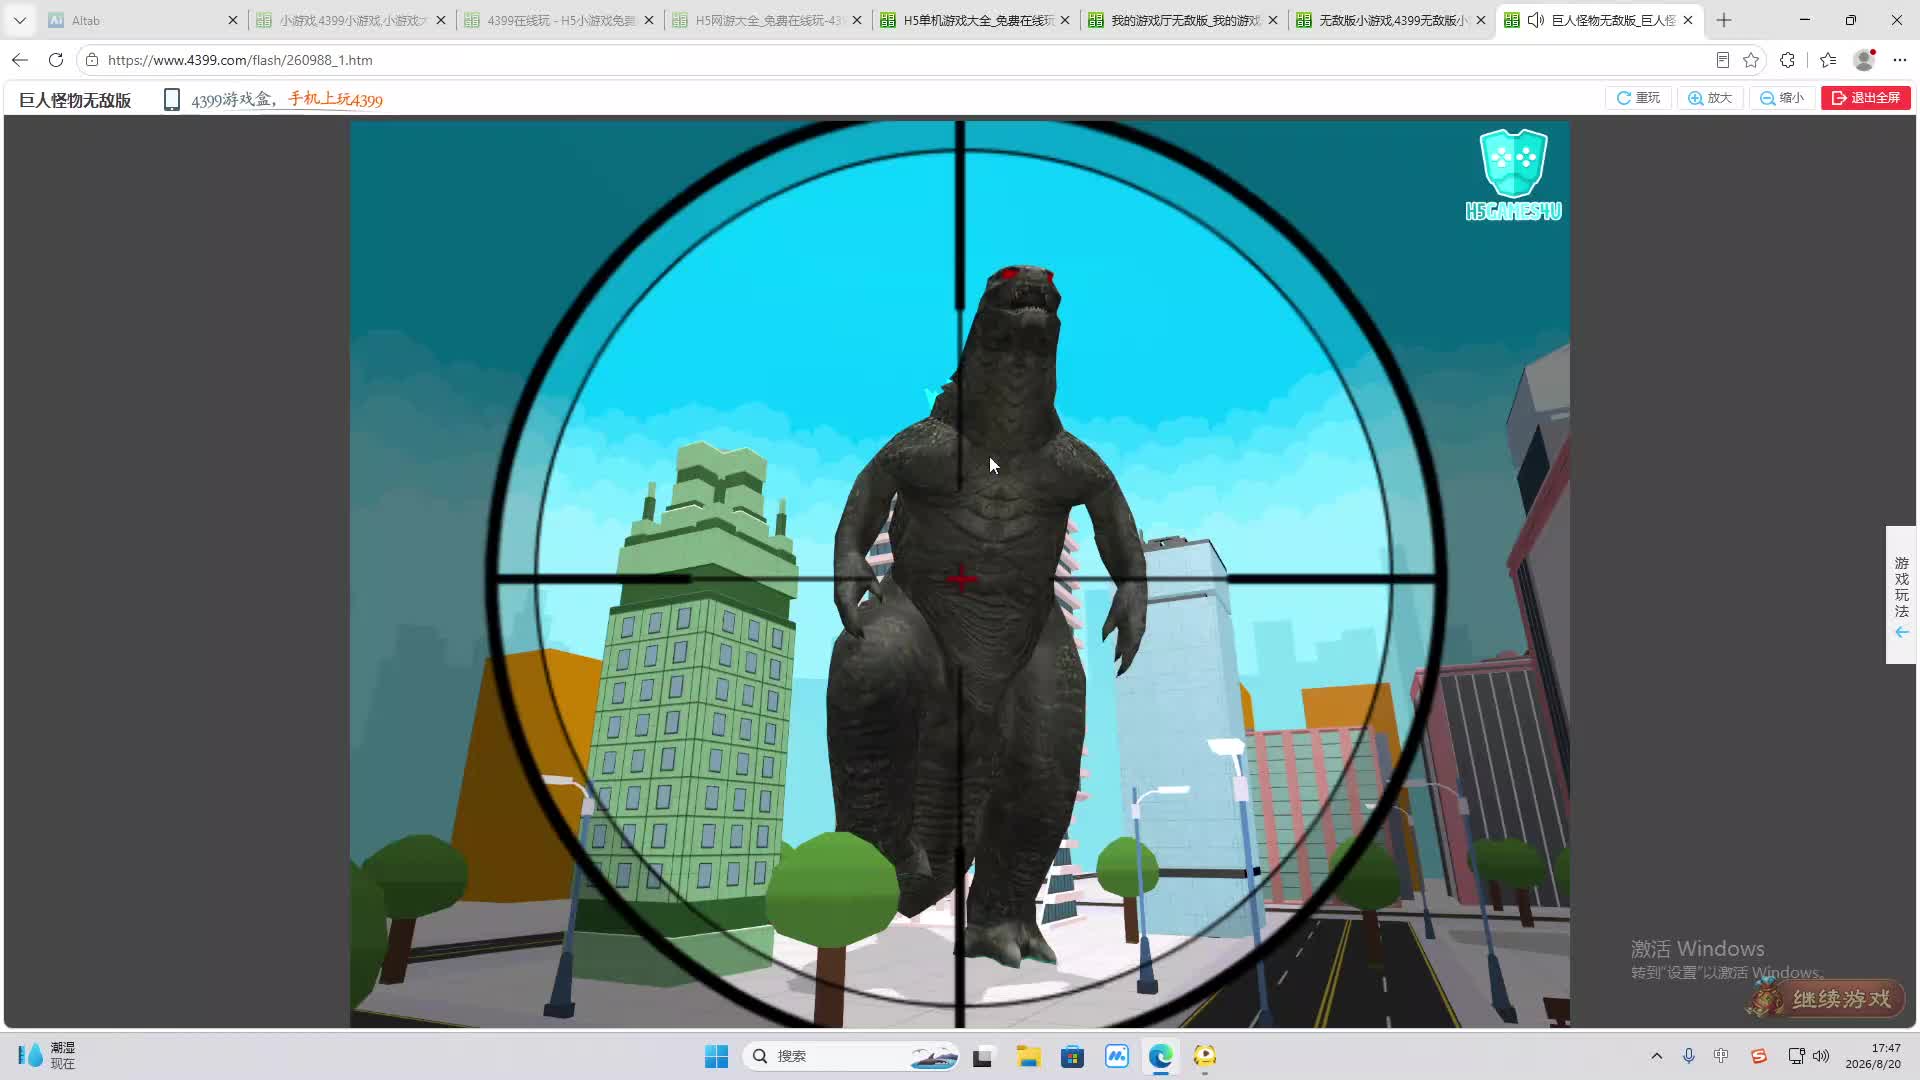The image size is (1920, 1080).
Task: Open the favorites list
Action: [1828, 60]
